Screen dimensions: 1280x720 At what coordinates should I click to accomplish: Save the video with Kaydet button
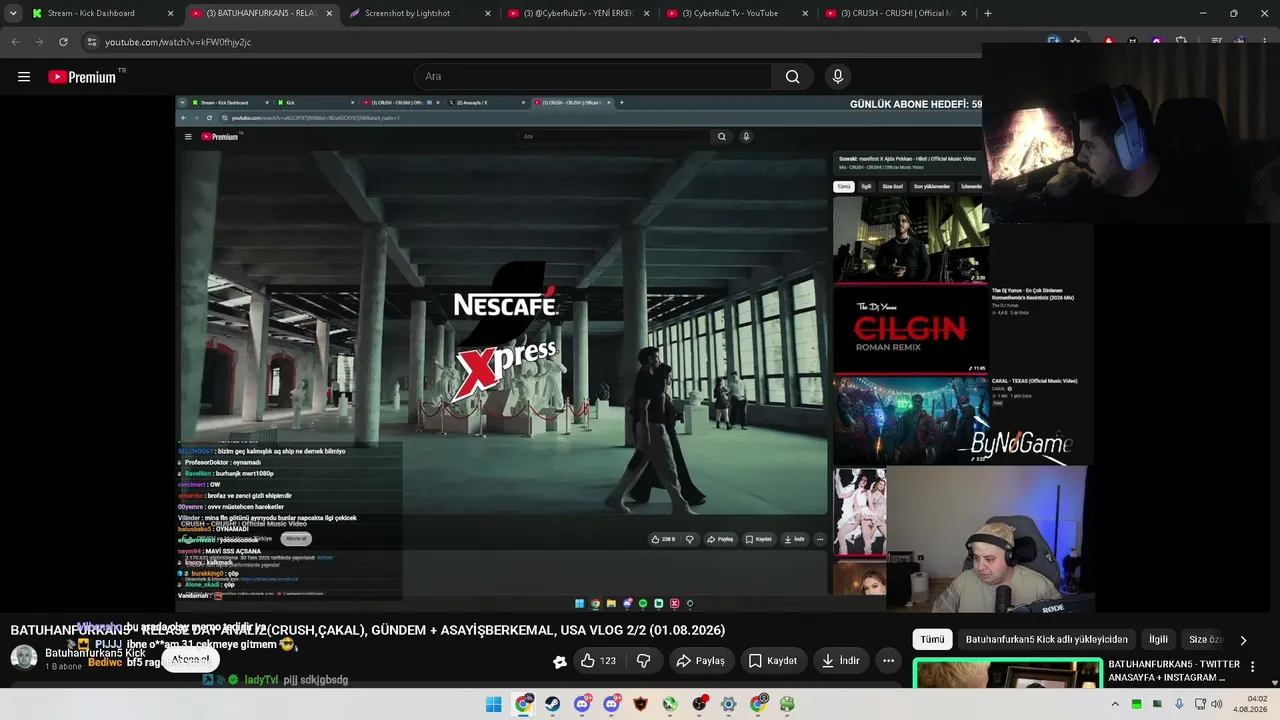[773, 661]
